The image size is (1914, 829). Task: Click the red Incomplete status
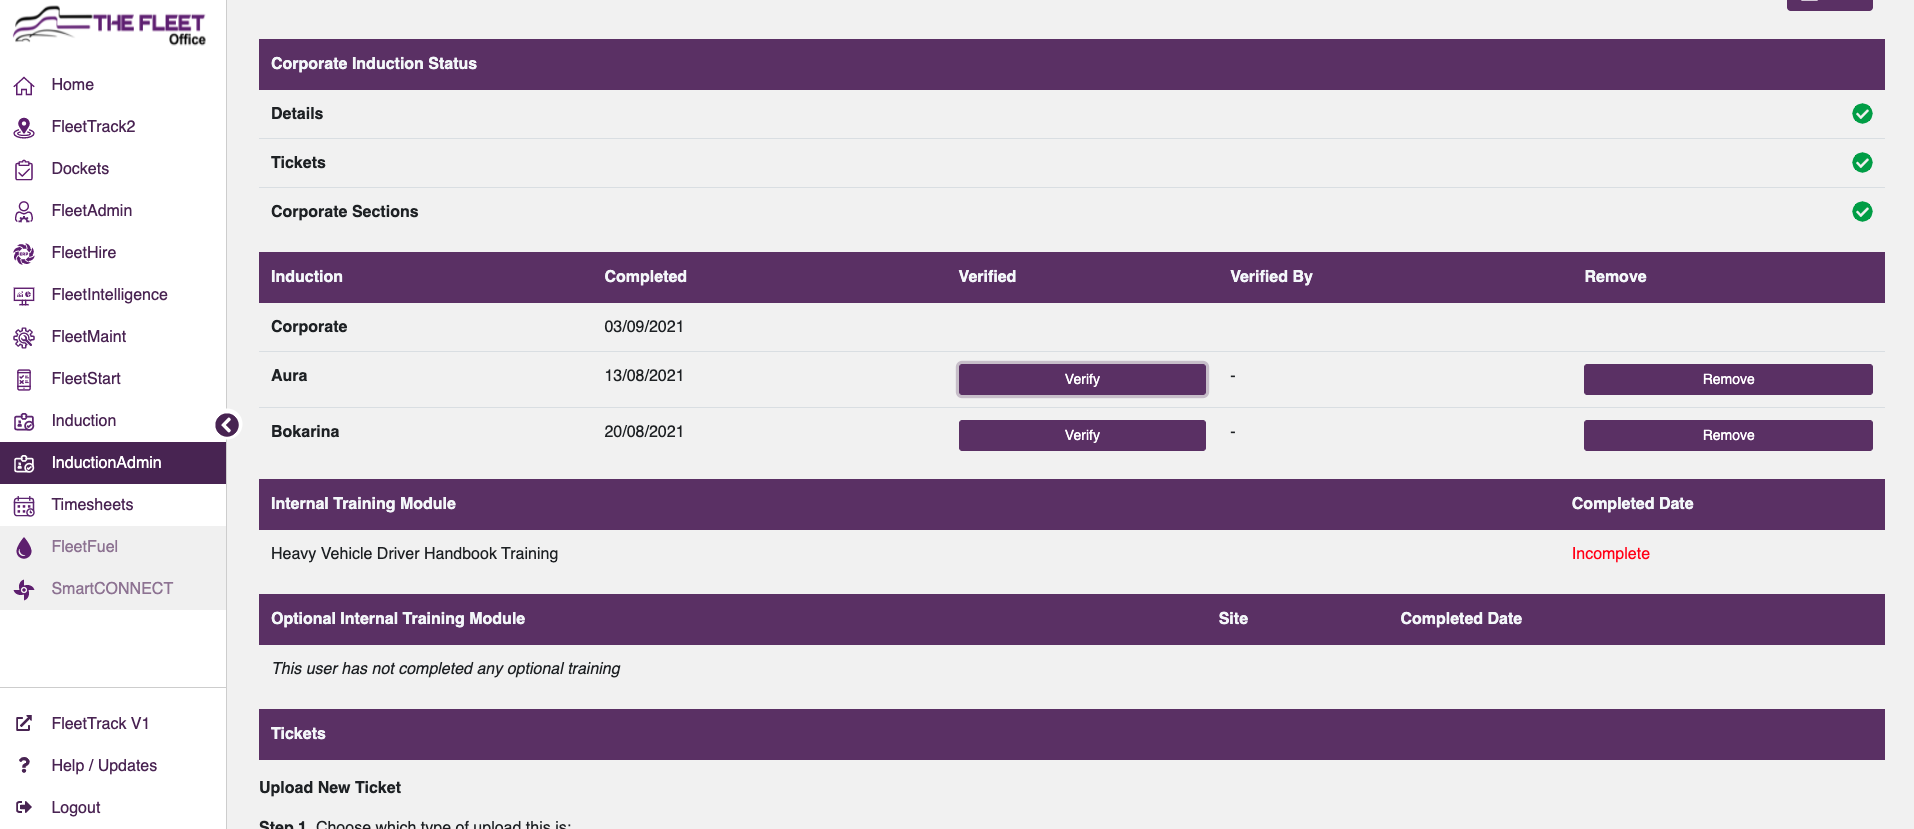1611,554
